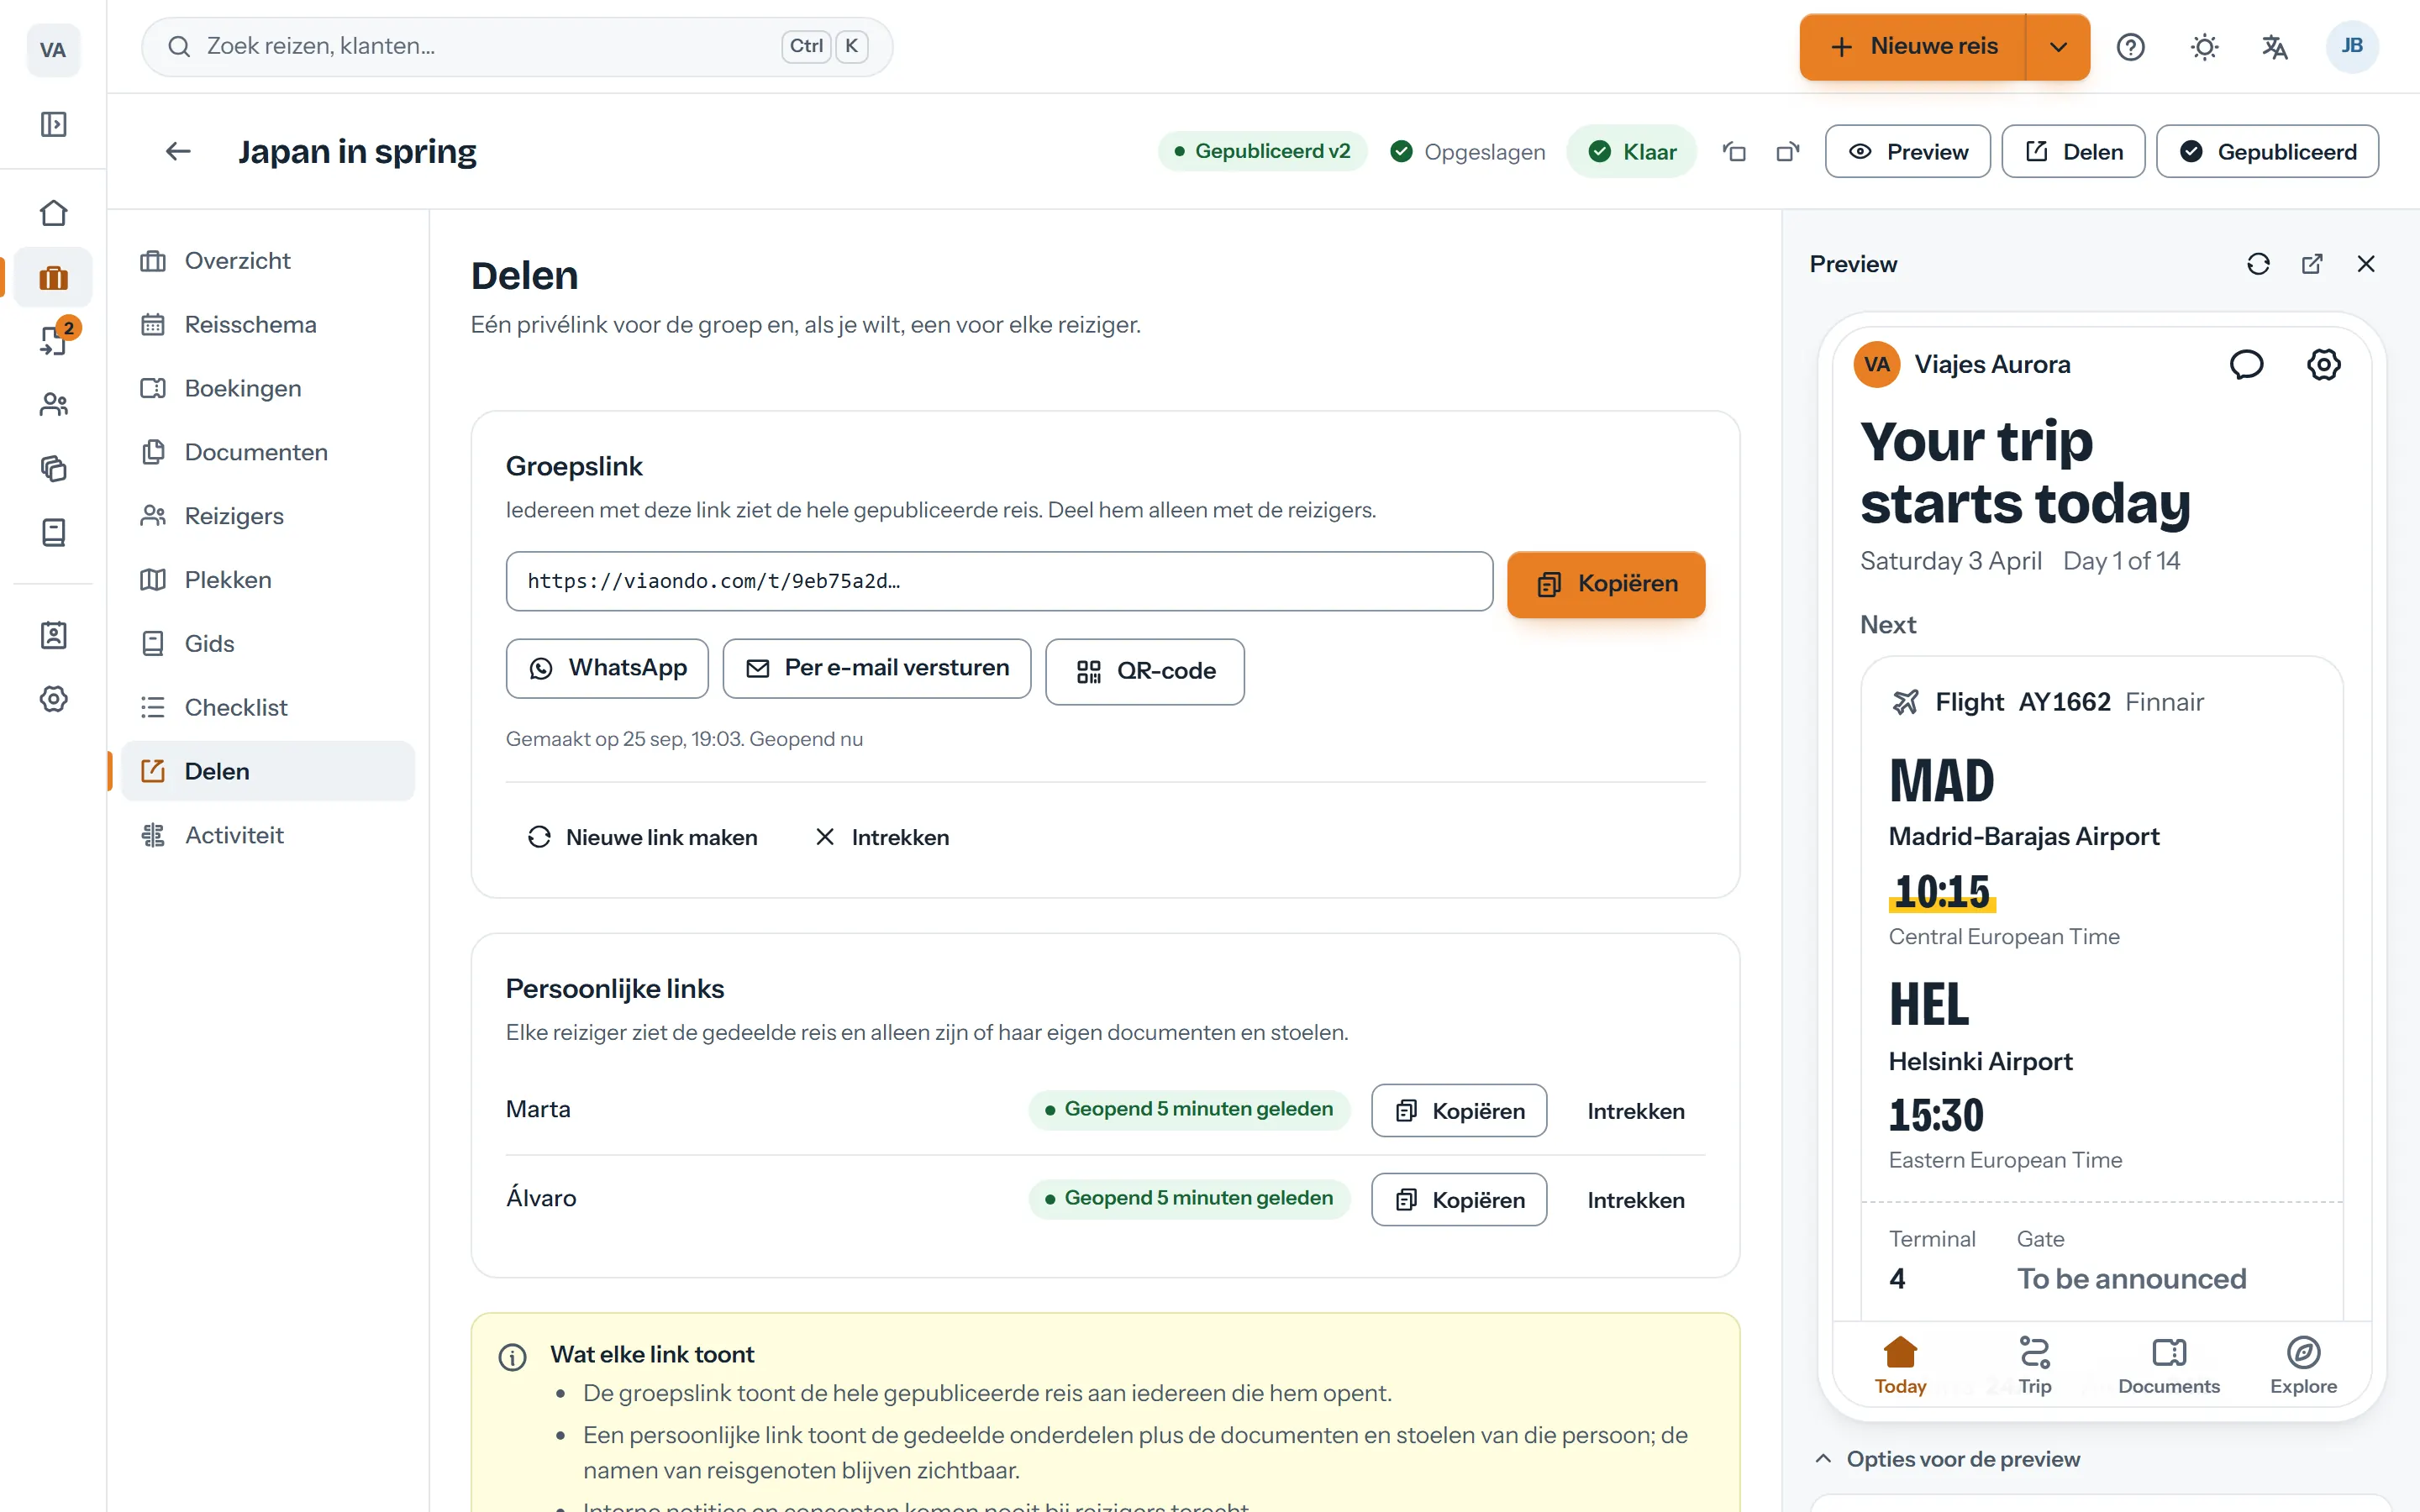Viewport: 2420px width, 1512px height.
Task: Switch to Documents tab in phone preview
Action: point(2169,1365)
